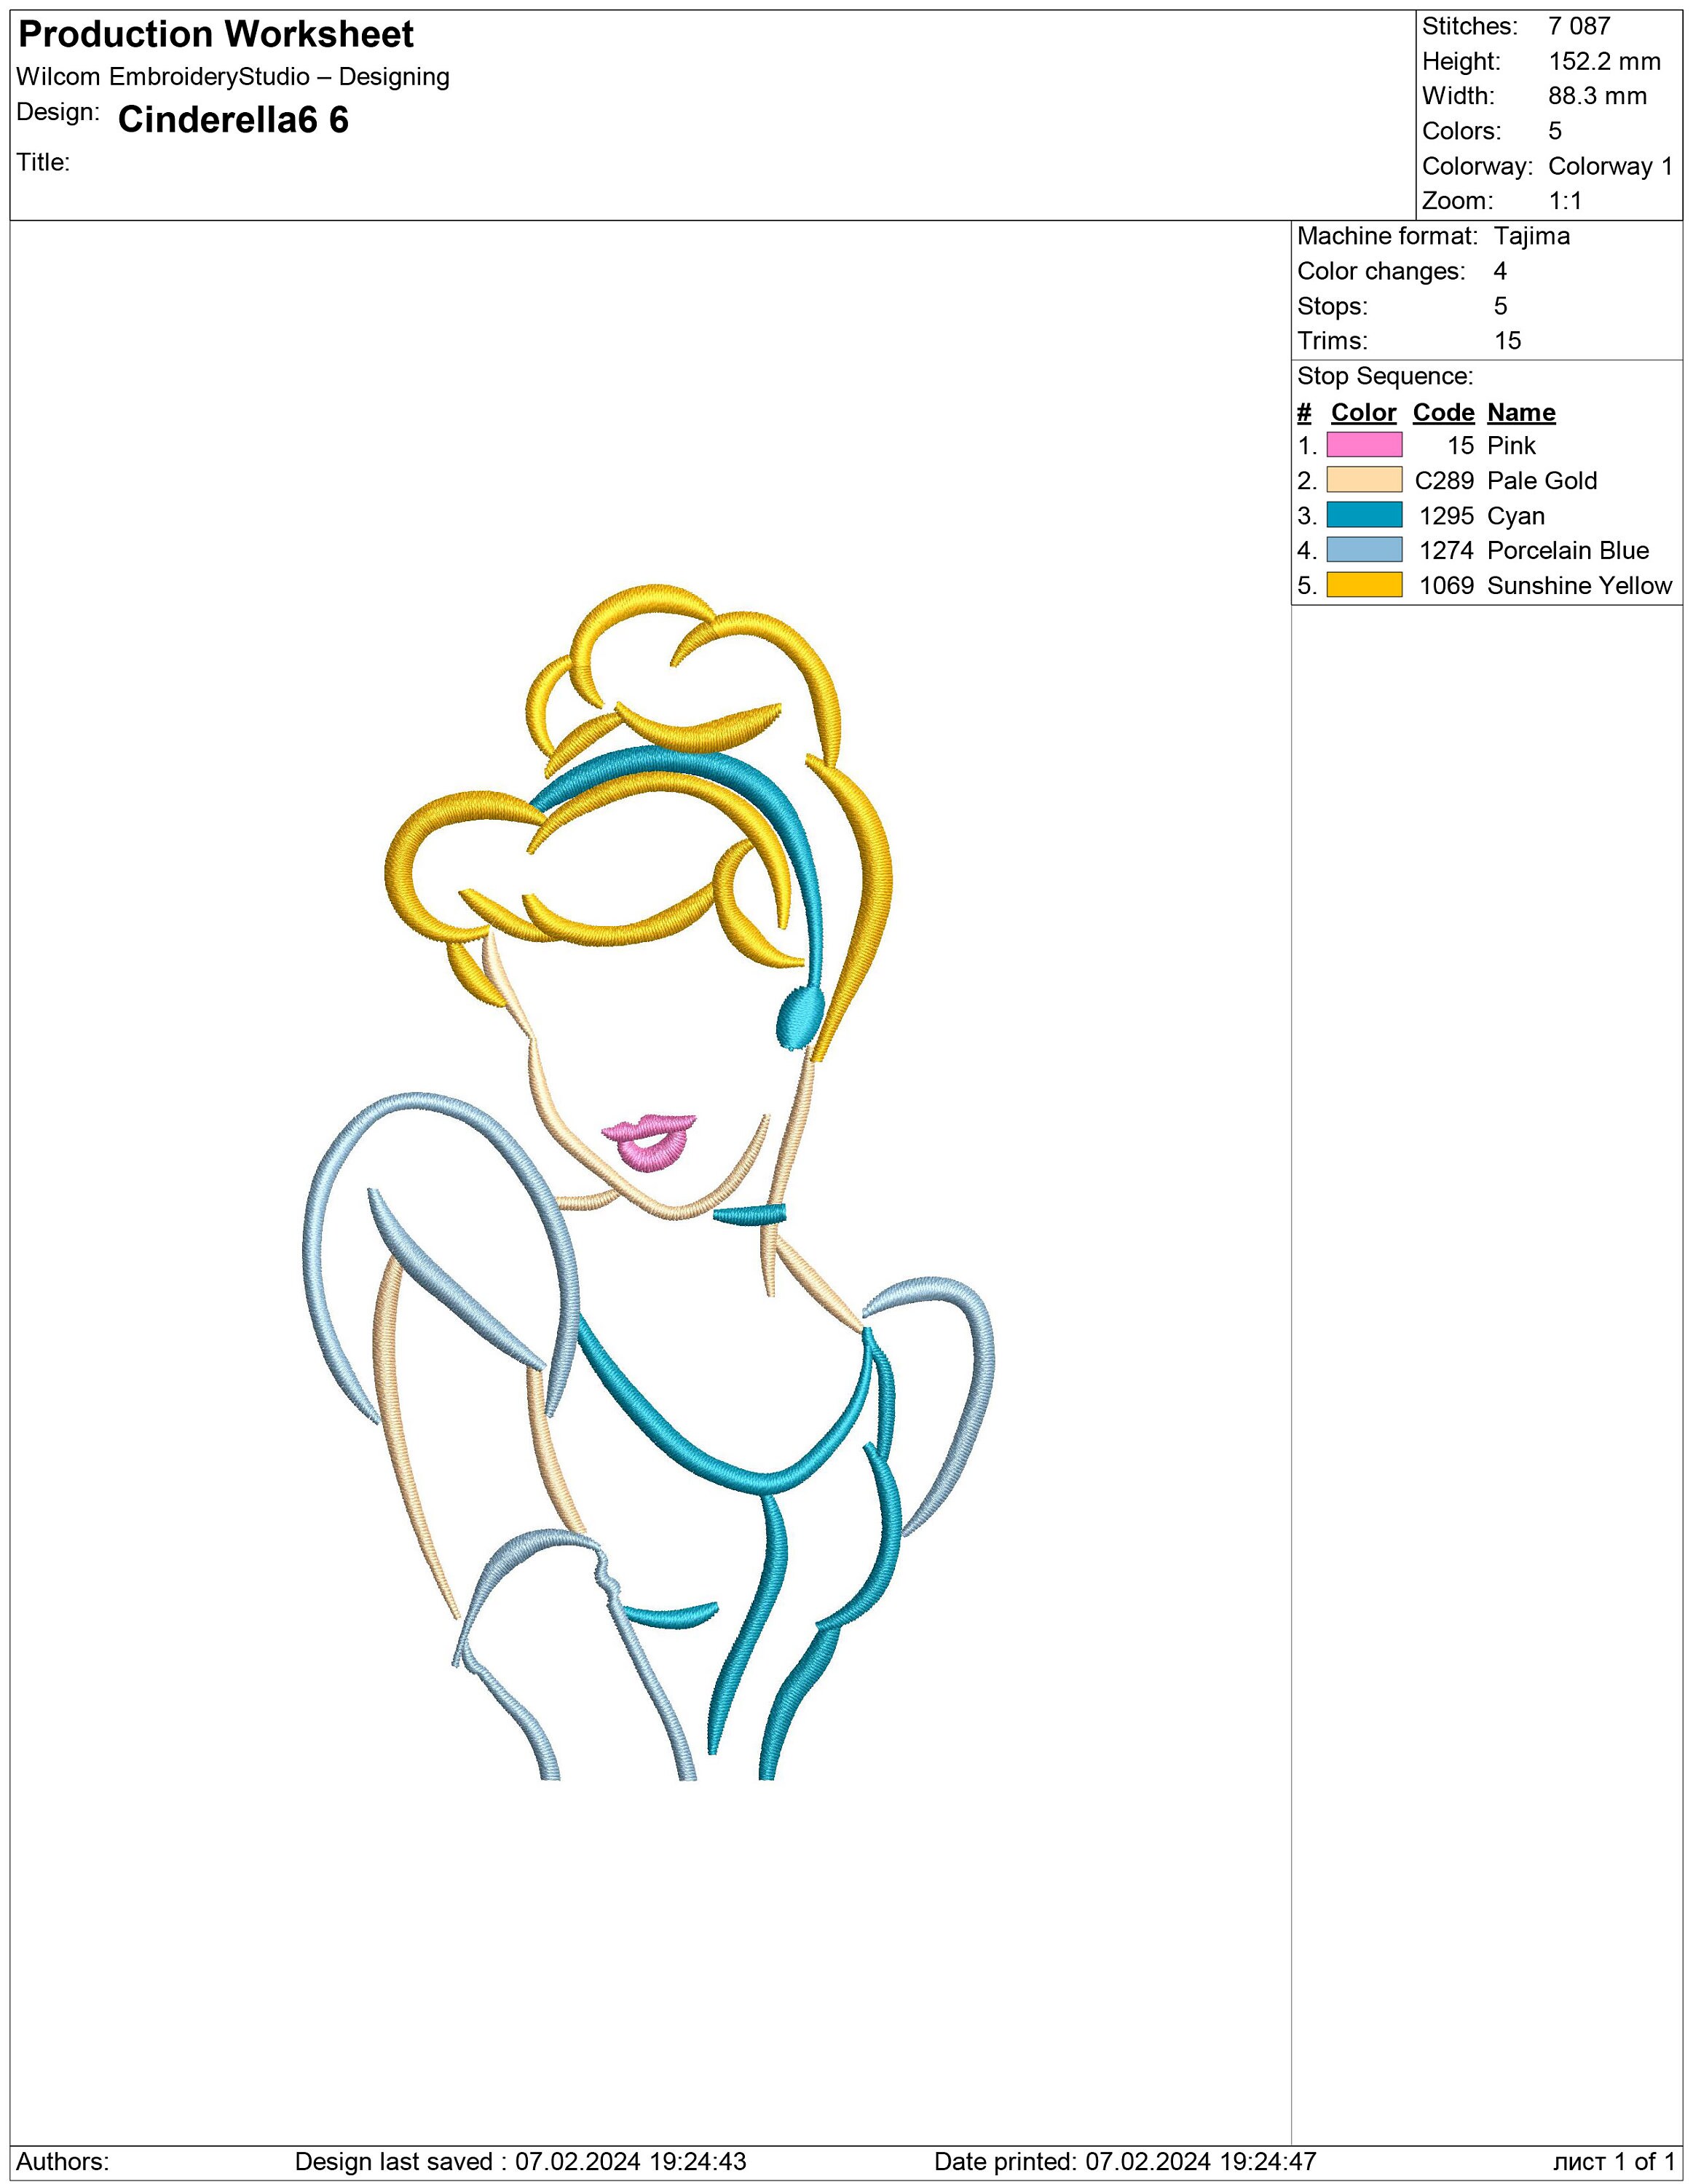The image size is (1693, 2184).
Task: Click the thread code "1295"
Action: [1447, 516]
